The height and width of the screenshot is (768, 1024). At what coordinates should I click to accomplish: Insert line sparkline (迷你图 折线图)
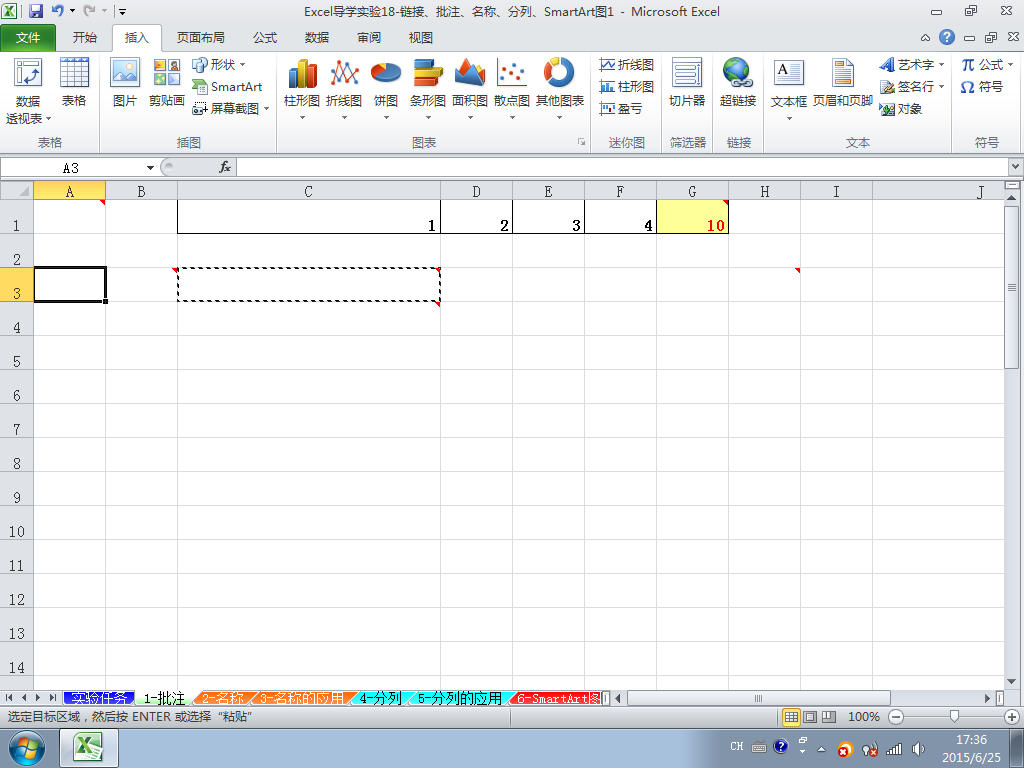coord(626,65)
